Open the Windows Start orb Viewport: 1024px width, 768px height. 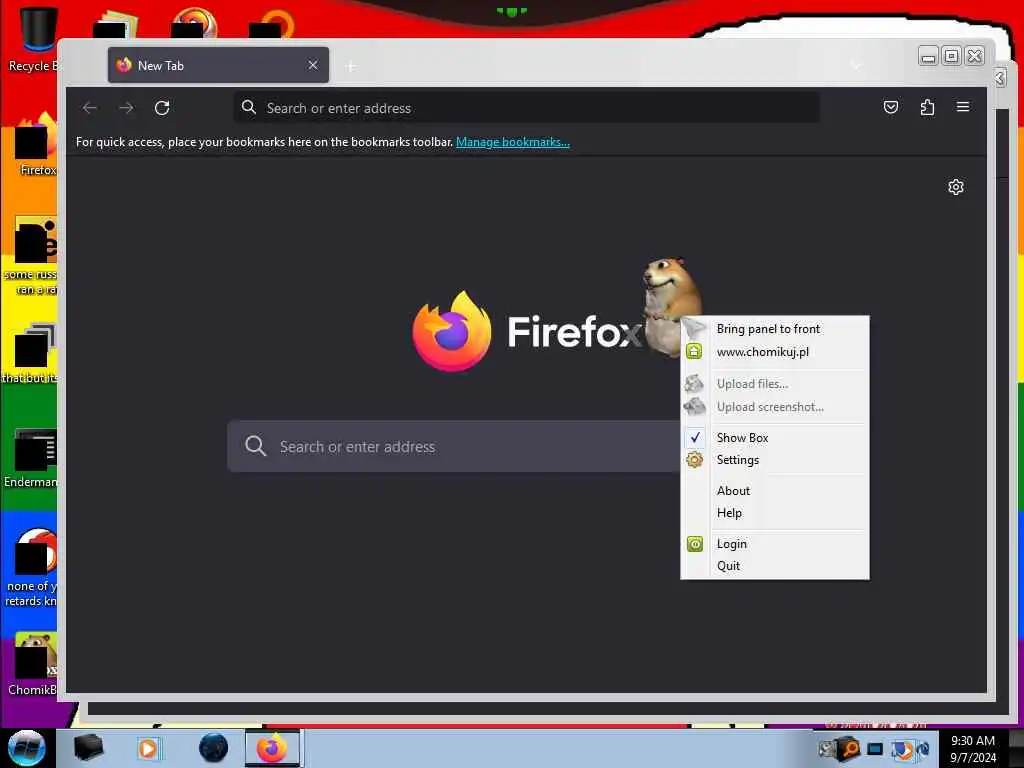(x=27, y=748)
